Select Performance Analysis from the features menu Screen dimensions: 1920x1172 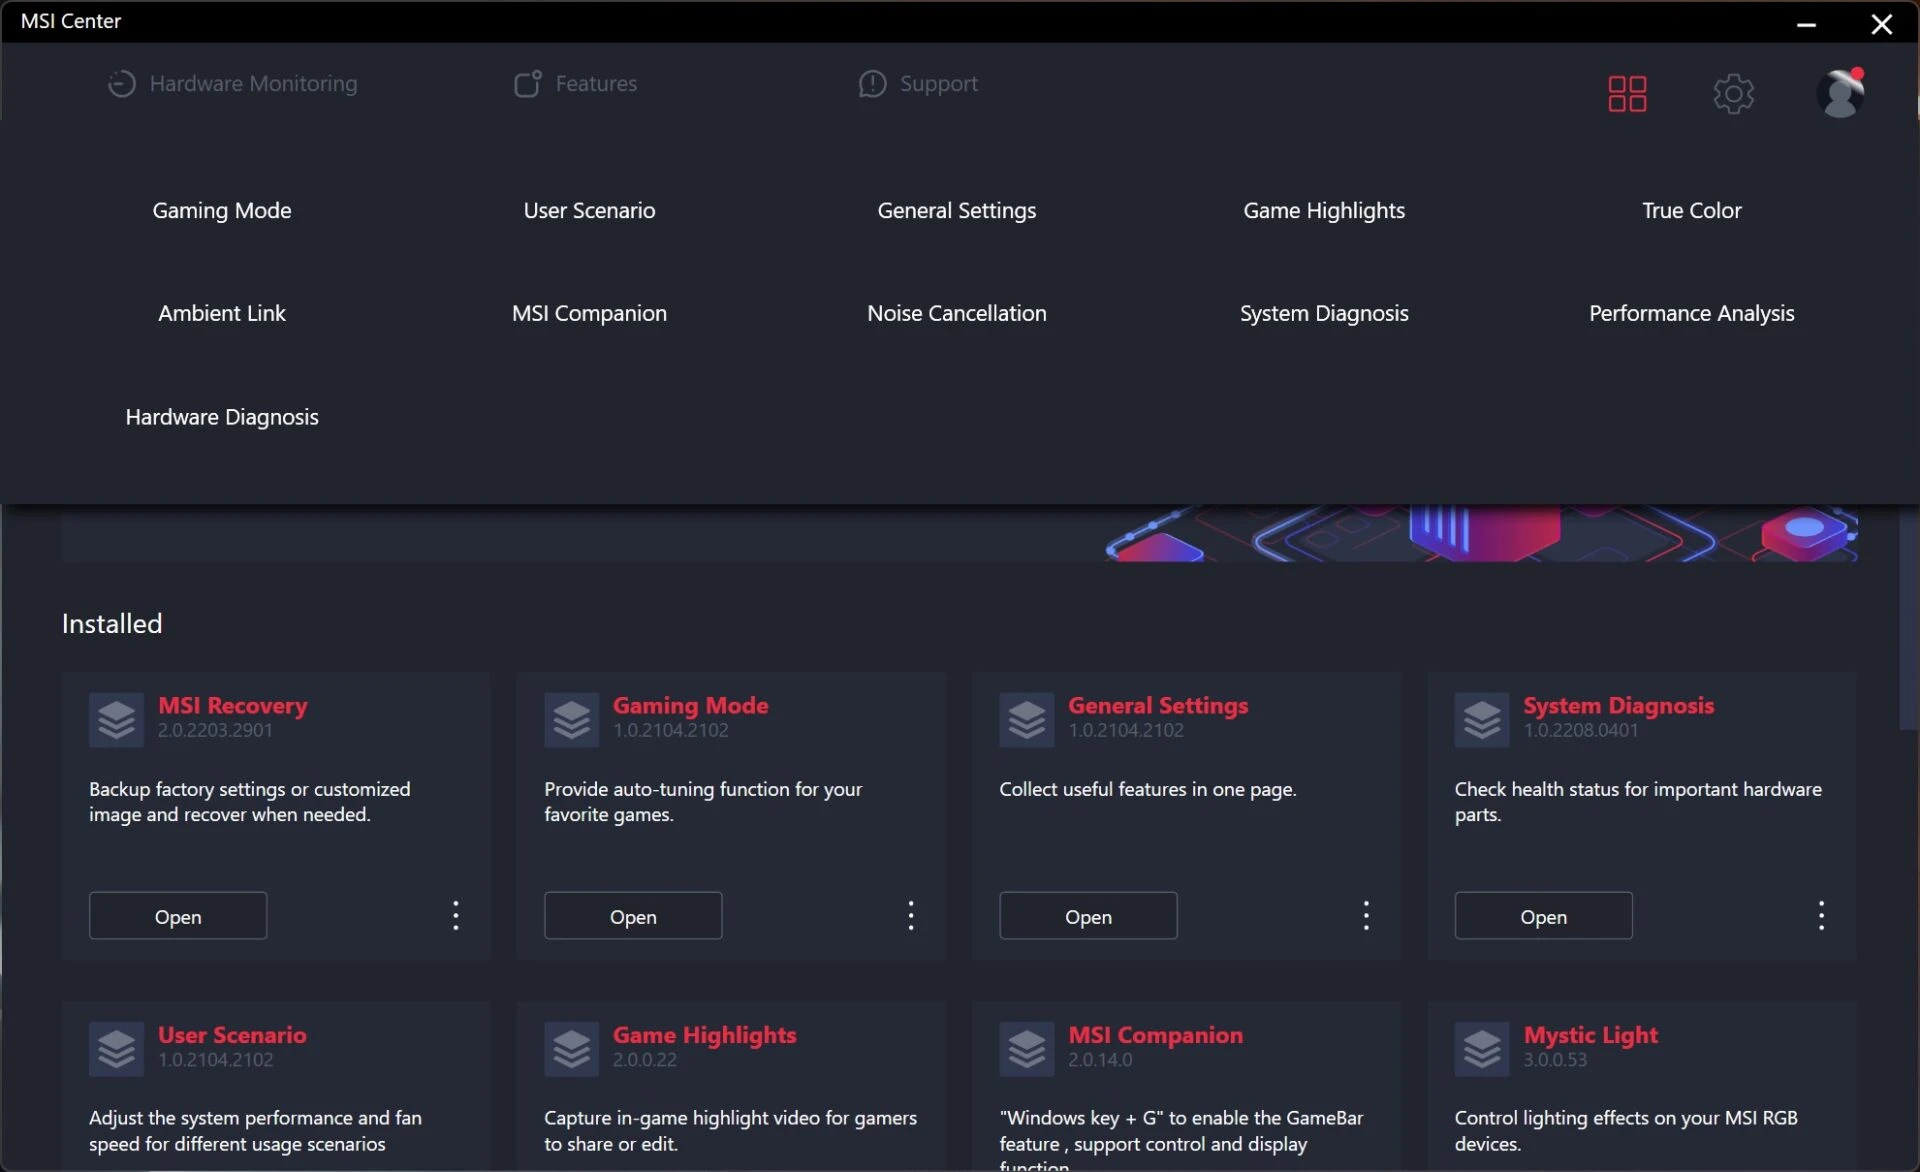coord(1692,314)
